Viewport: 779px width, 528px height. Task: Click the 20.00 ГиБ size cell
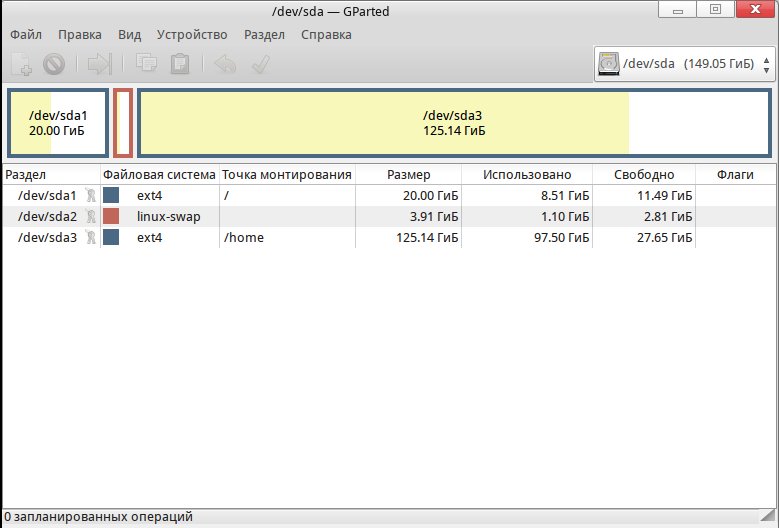(x=430, y=195)
